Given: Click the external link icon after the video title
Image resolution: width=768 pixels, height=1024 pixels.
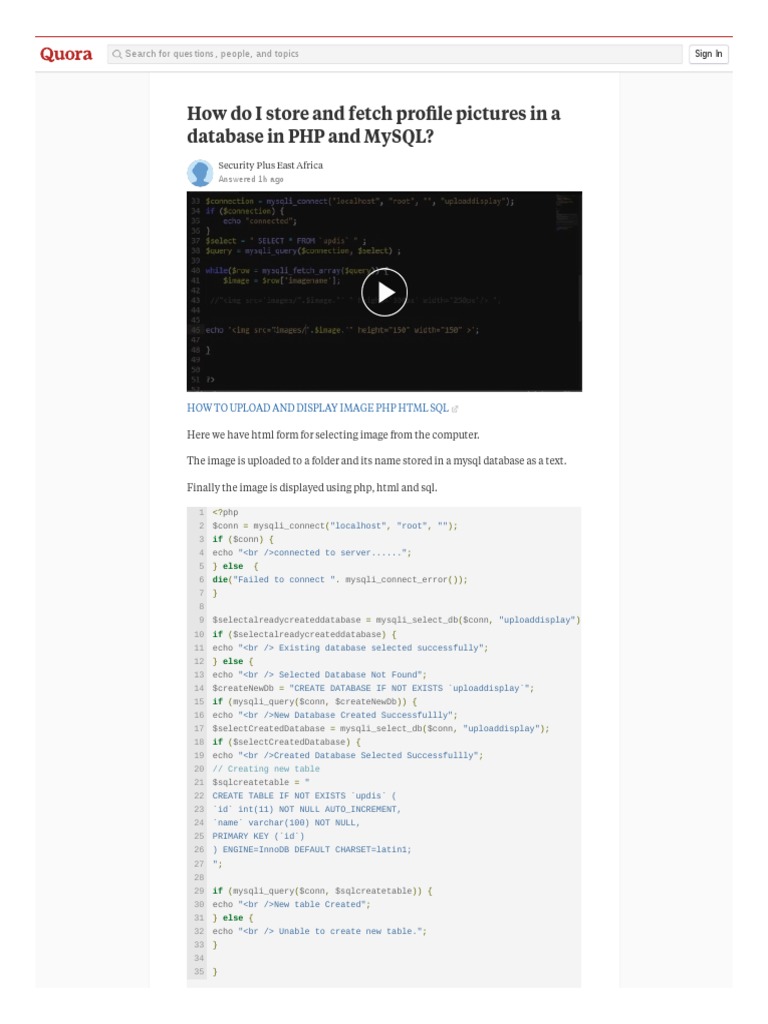Looking at the screenshot, I should (x=455, y=409).
